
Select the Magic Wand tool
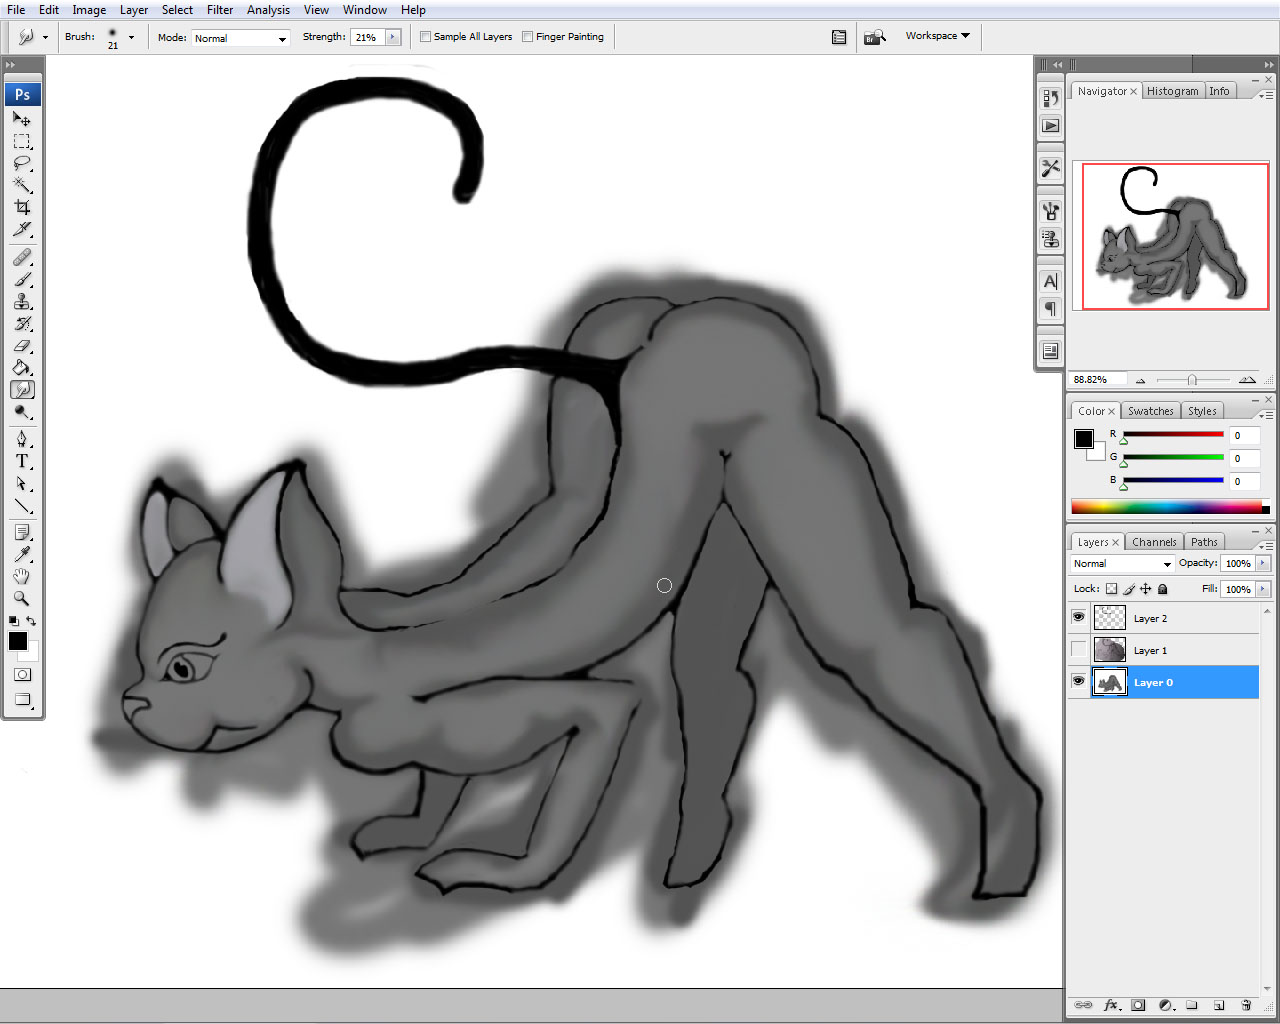(22, 185)
